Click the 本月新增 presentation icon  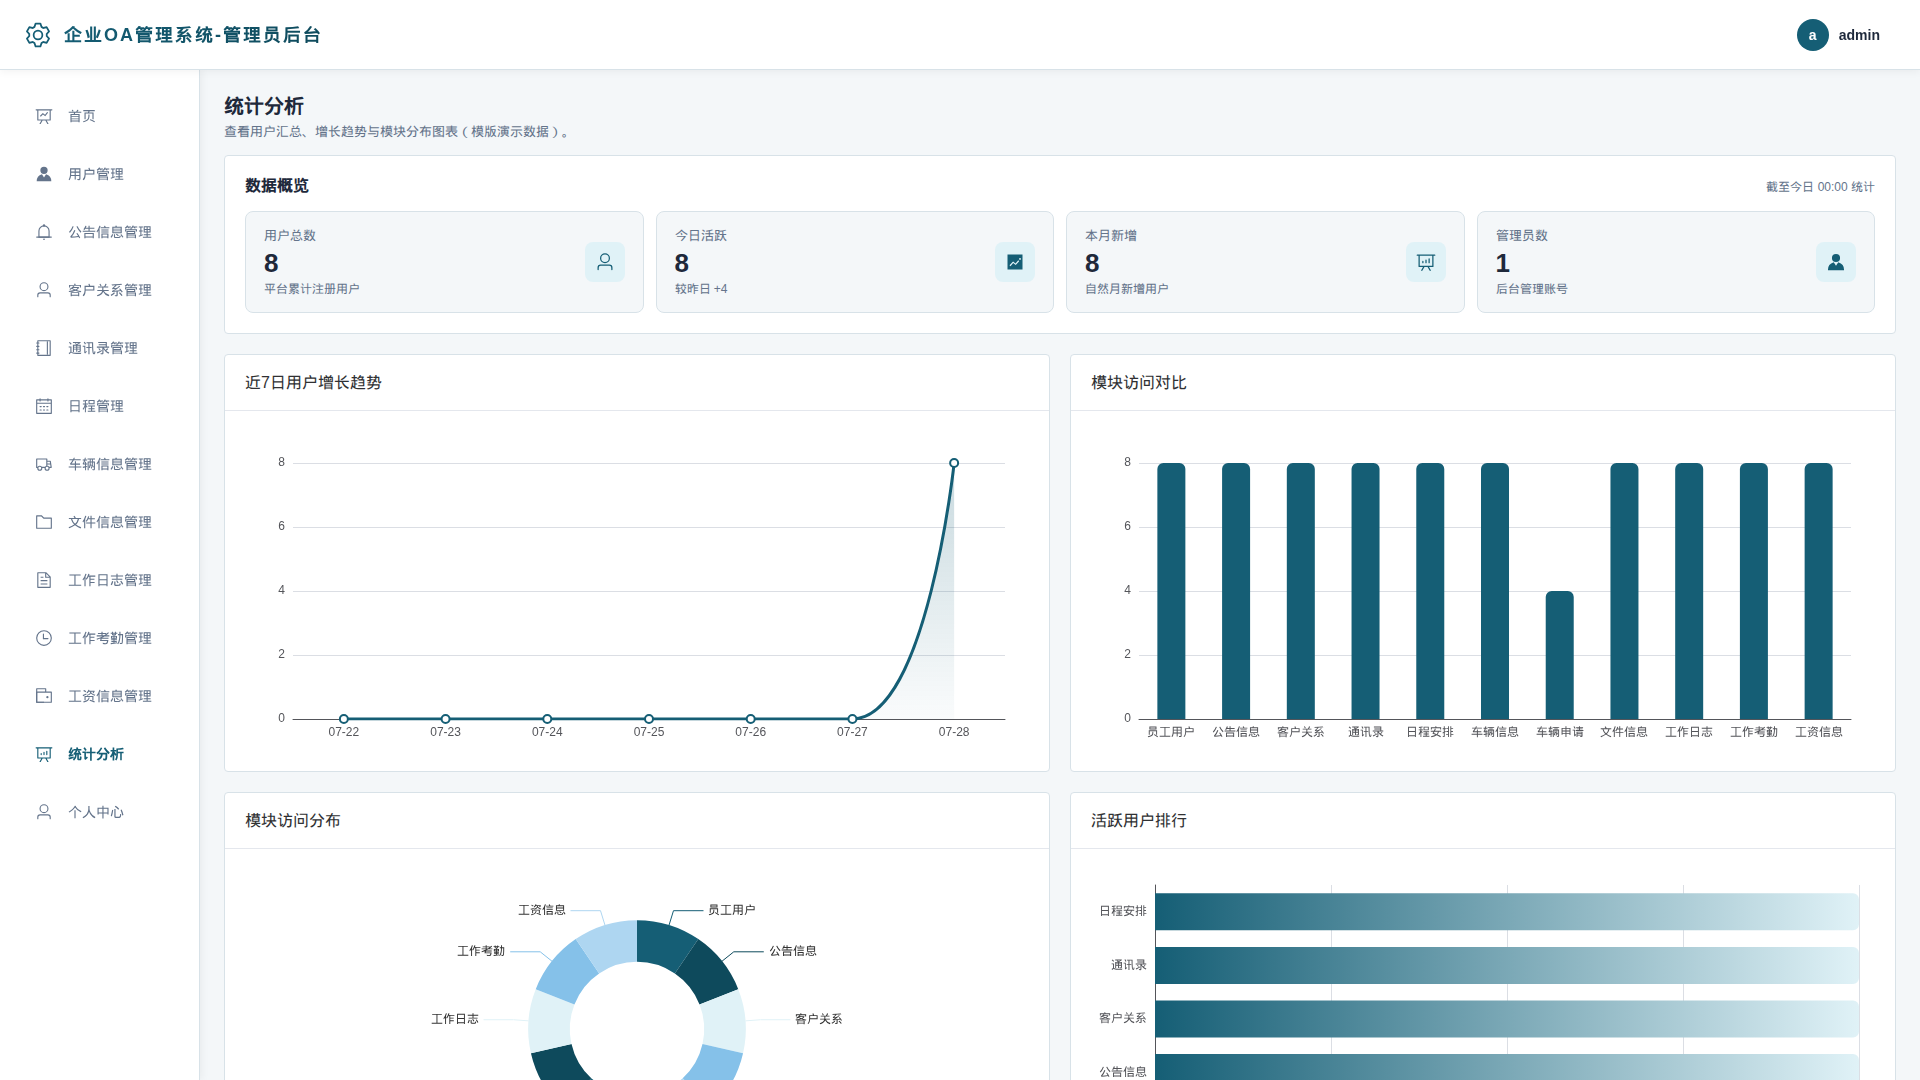pos(1426,262)
